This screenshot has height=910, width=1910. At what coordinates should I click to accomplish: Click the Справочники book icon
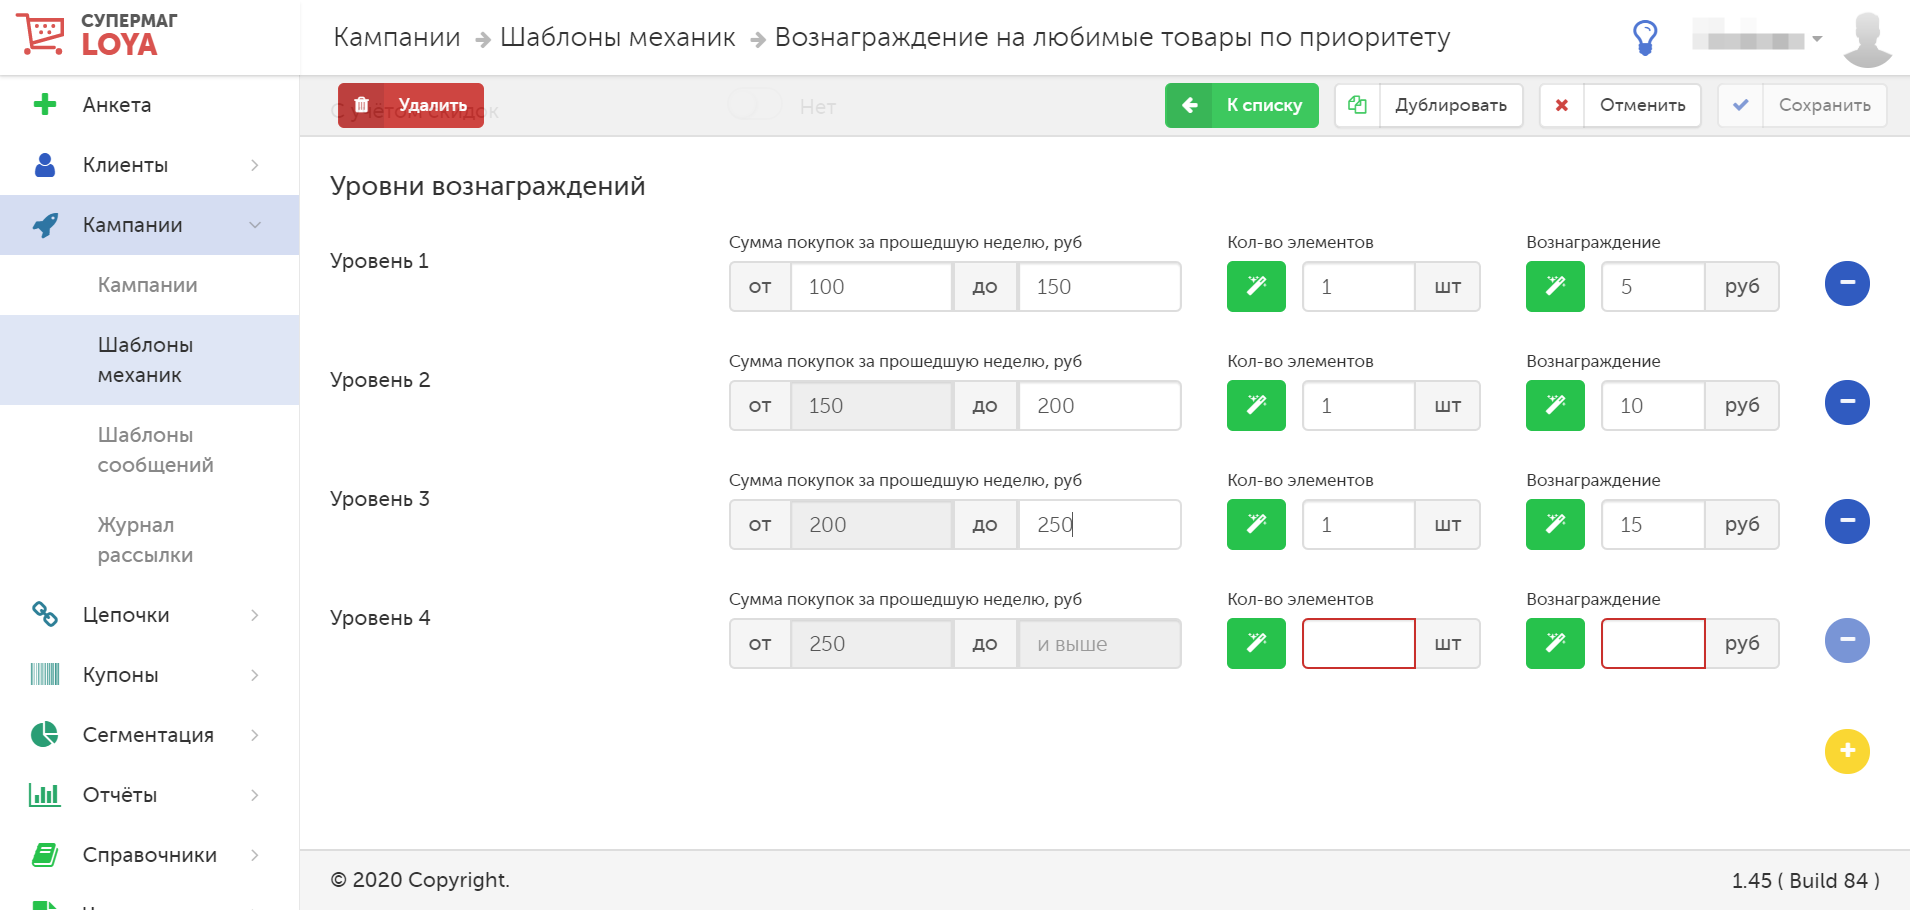coord(45,854)
